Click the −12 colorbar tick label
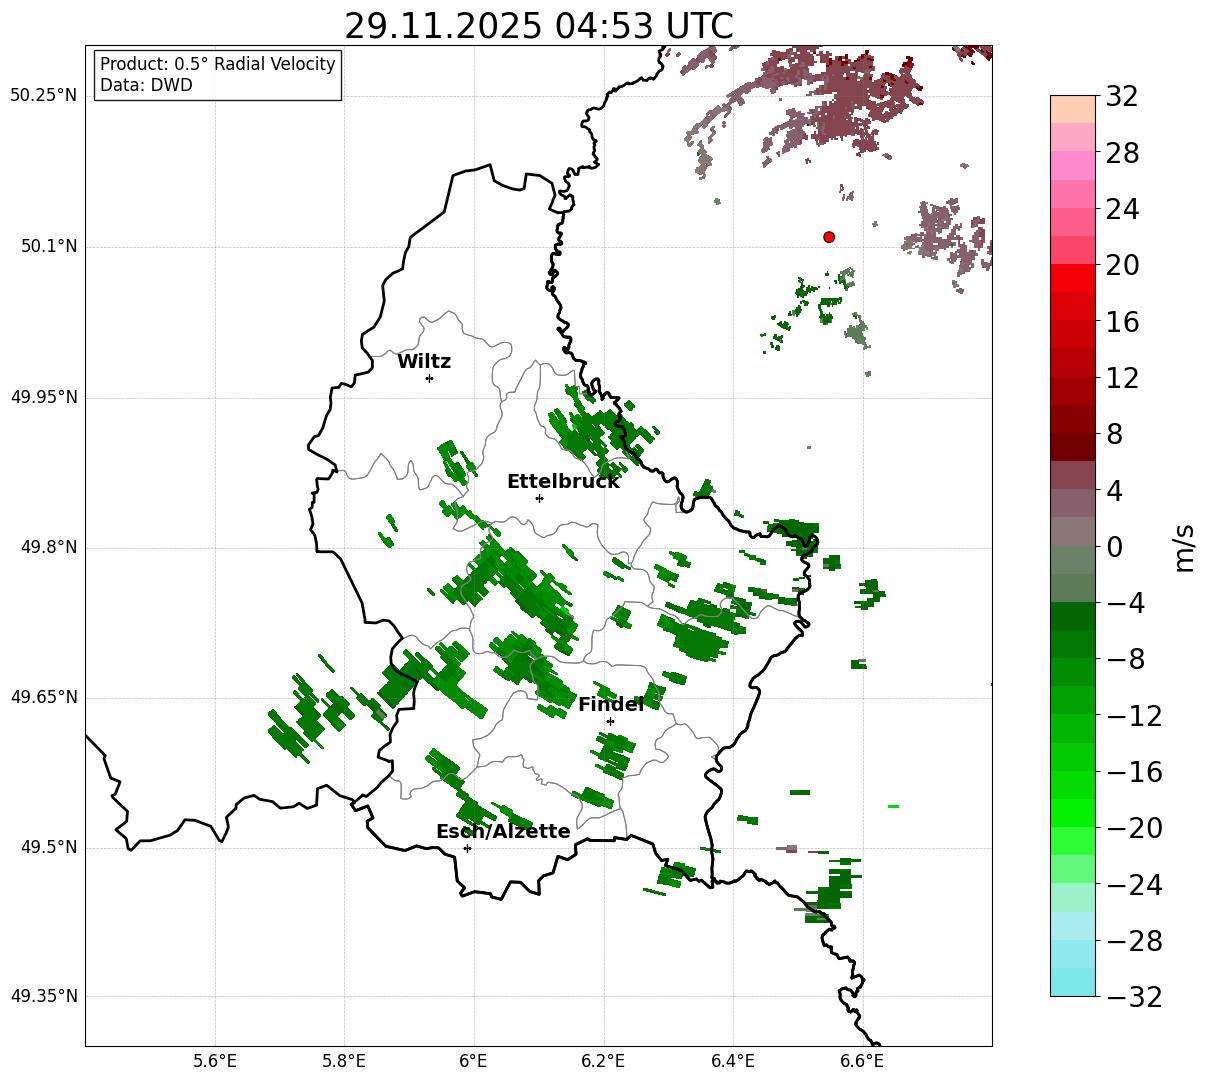This screenshot has height=1081, width=1207. click(x=1134, y=716)
